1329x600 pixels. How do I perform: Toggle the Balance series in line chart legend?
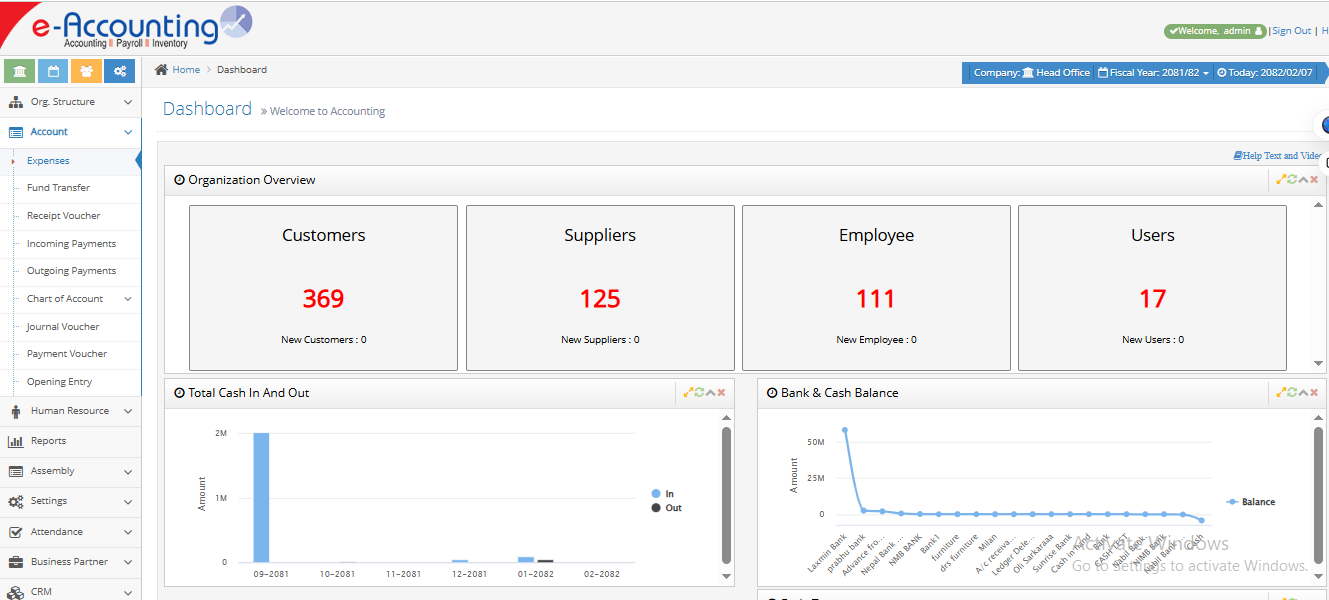[1251, 502]
